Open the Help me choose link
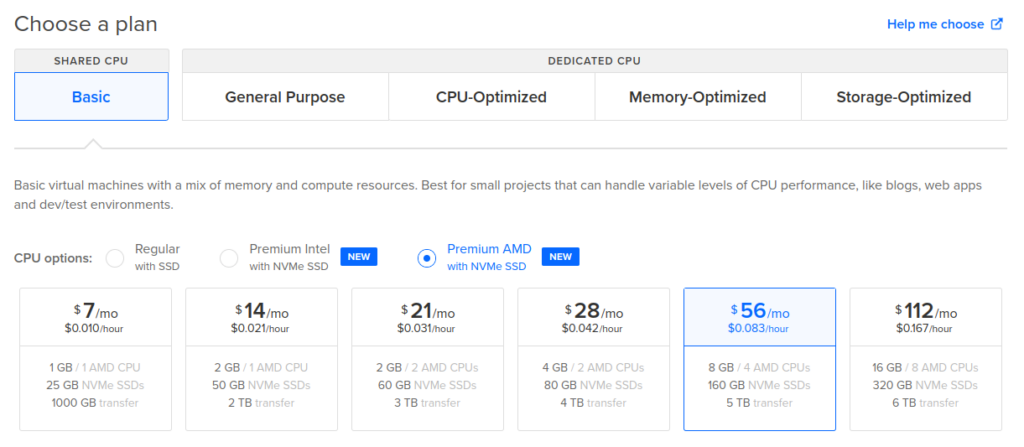Image resolution: width=1024 pixels, height=447 pixels. tap(936, 24)
